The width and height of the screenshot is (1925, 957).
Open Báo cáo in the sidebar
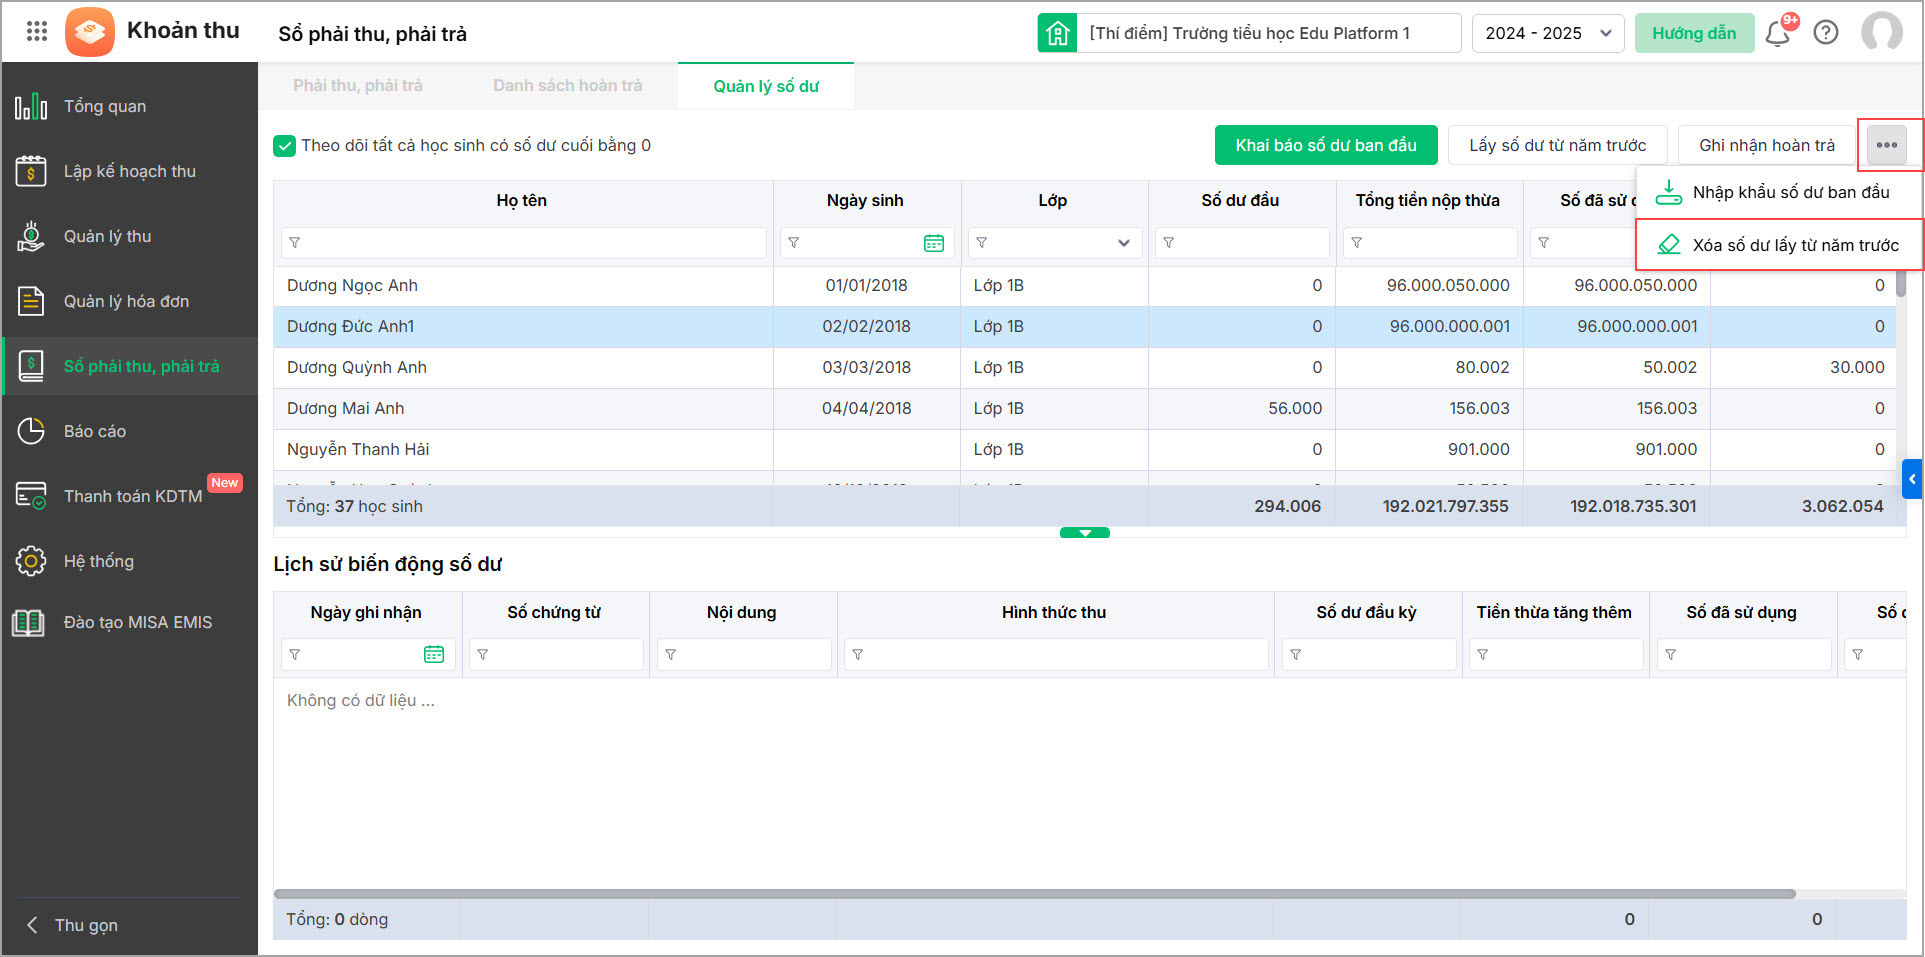(130, 431)
